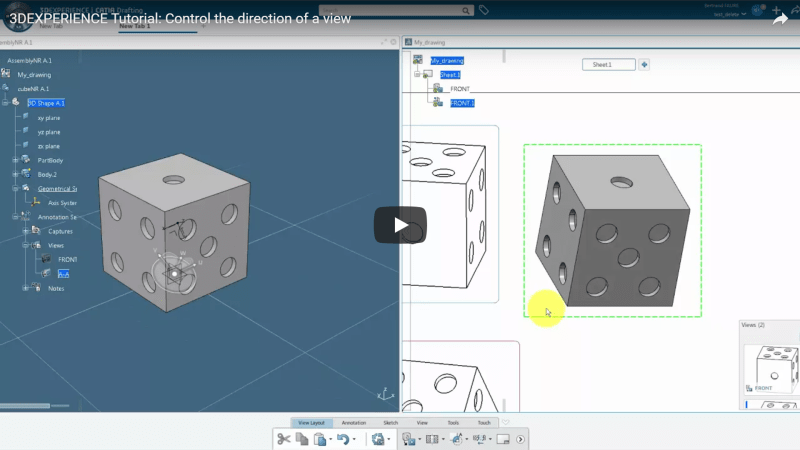
Task: Select FRONT view in the 3D tree
Action: tap(67, 260)
